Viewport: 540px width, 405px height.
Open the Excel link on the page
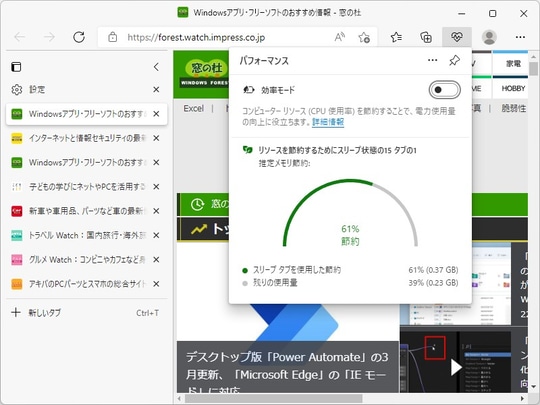[x=194, y=108]
